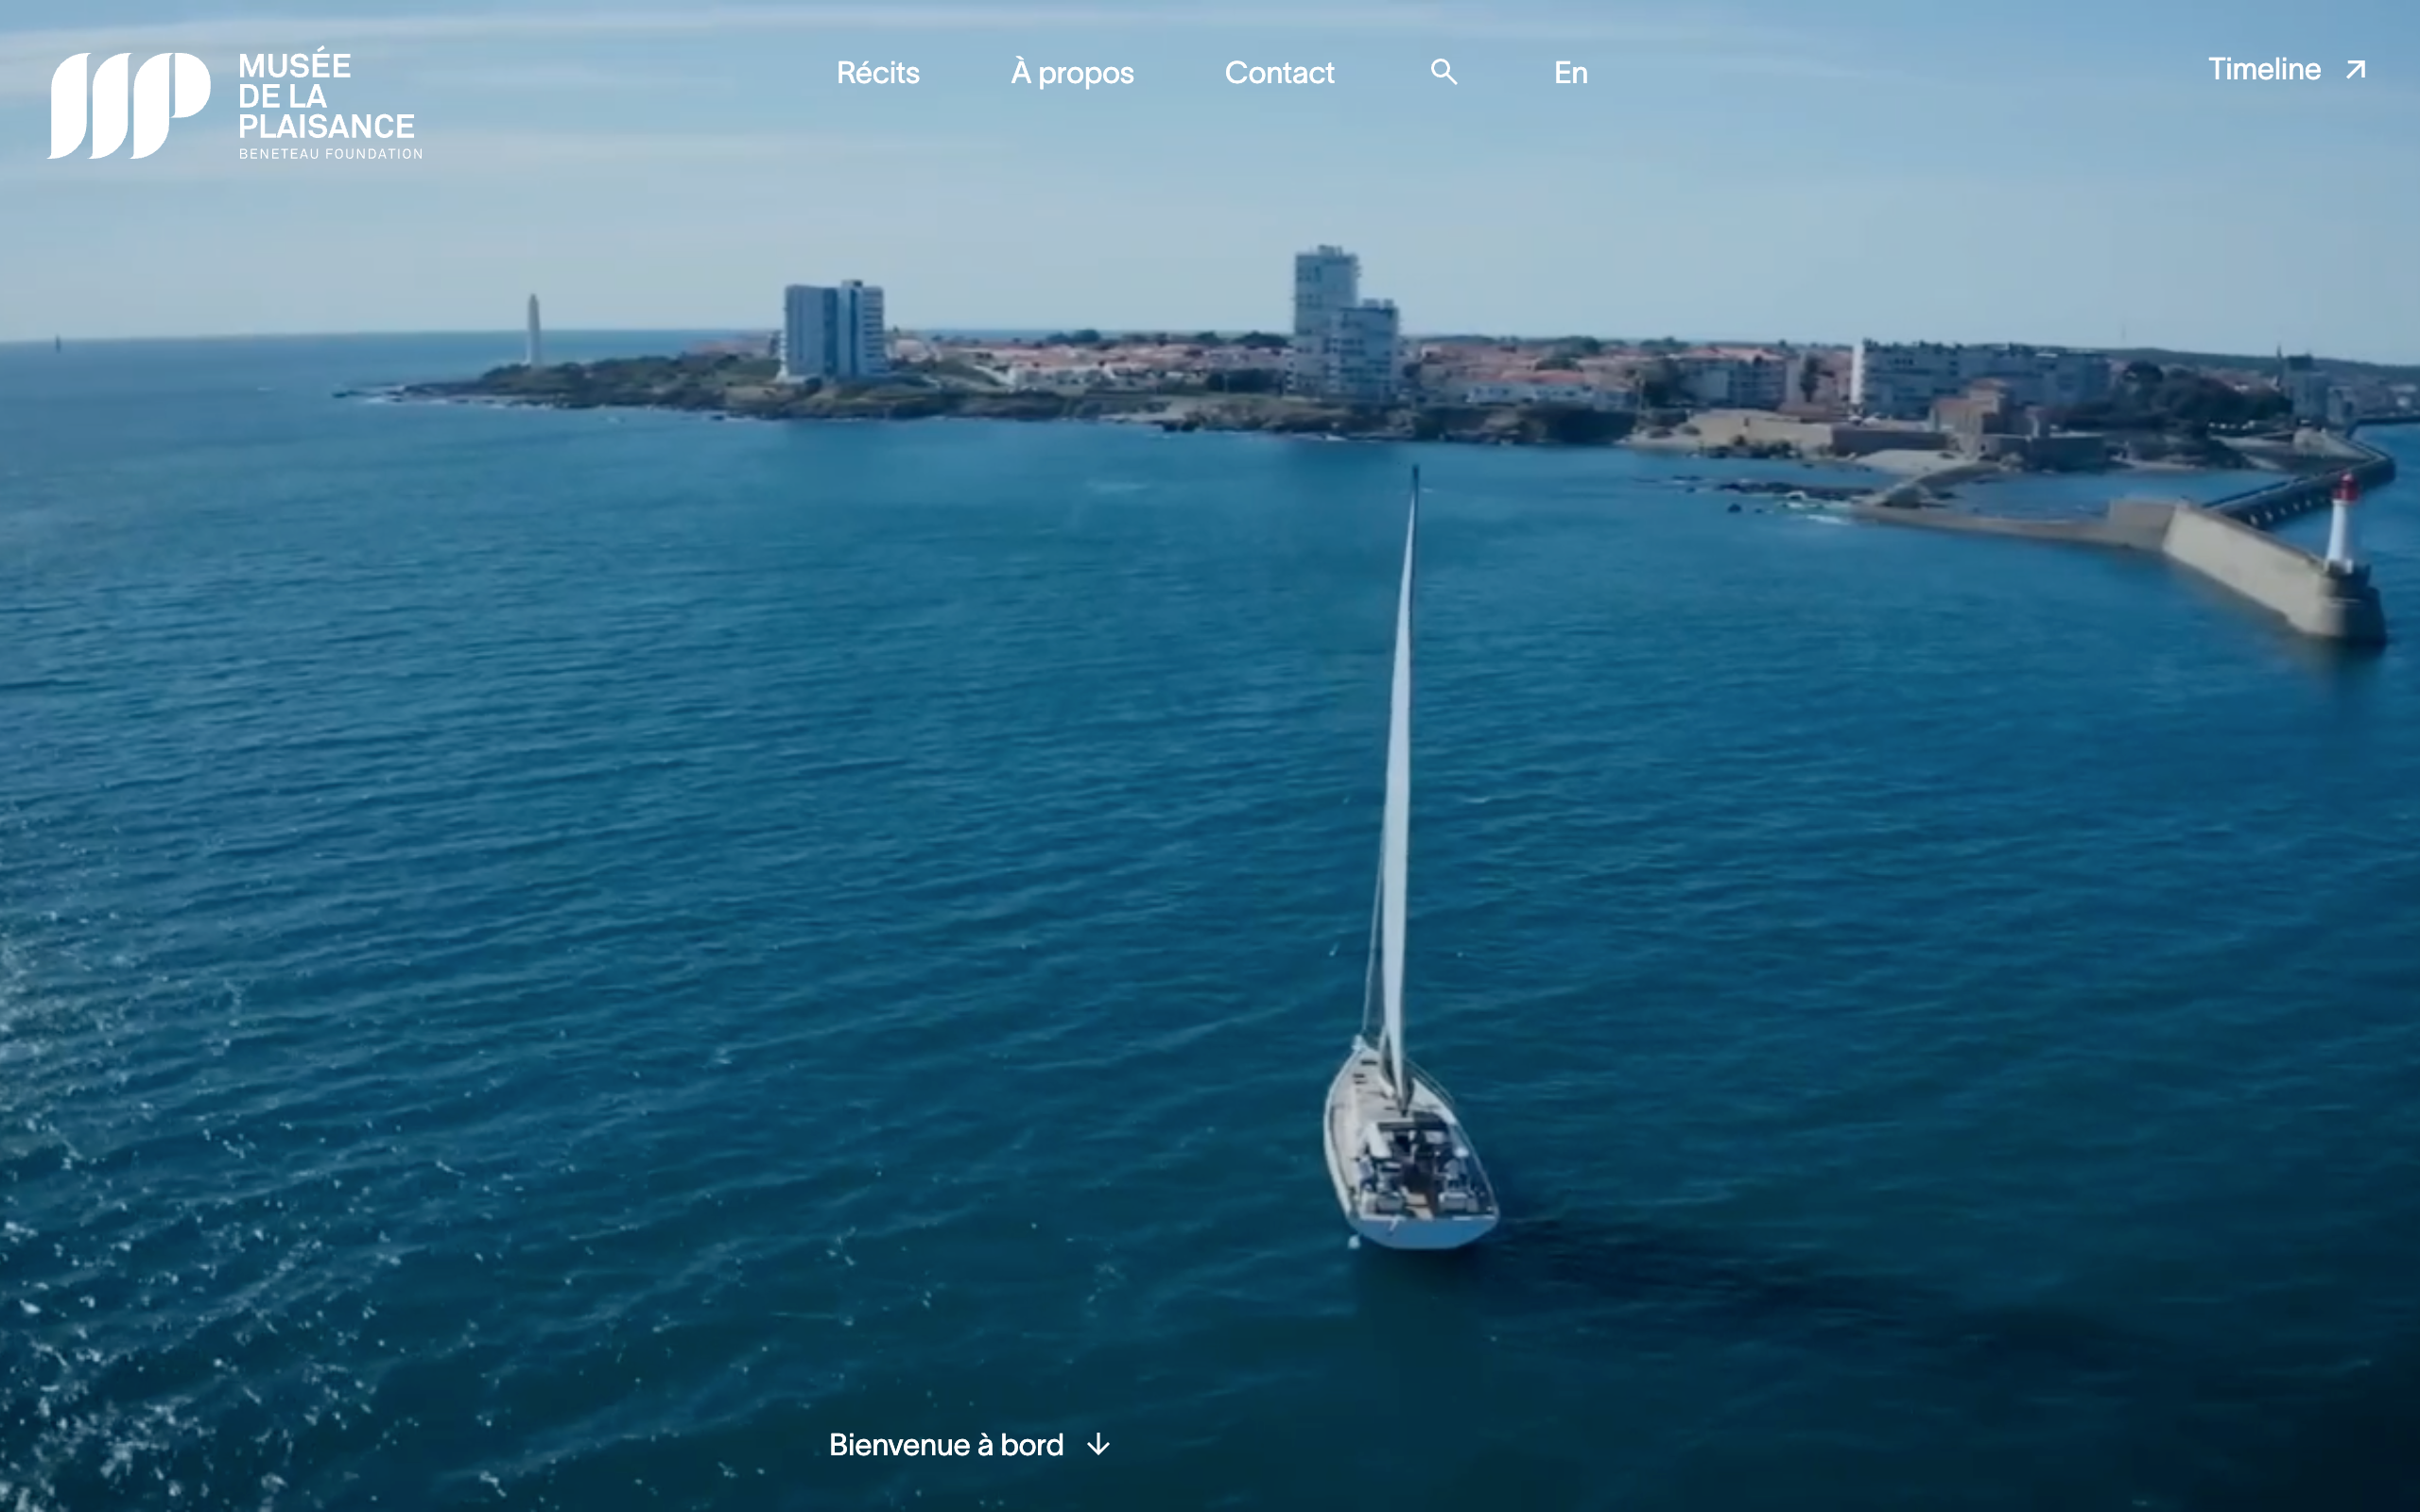
Task: Click the Beneteau Foundation subtitle text
Action: pos(330,154)
